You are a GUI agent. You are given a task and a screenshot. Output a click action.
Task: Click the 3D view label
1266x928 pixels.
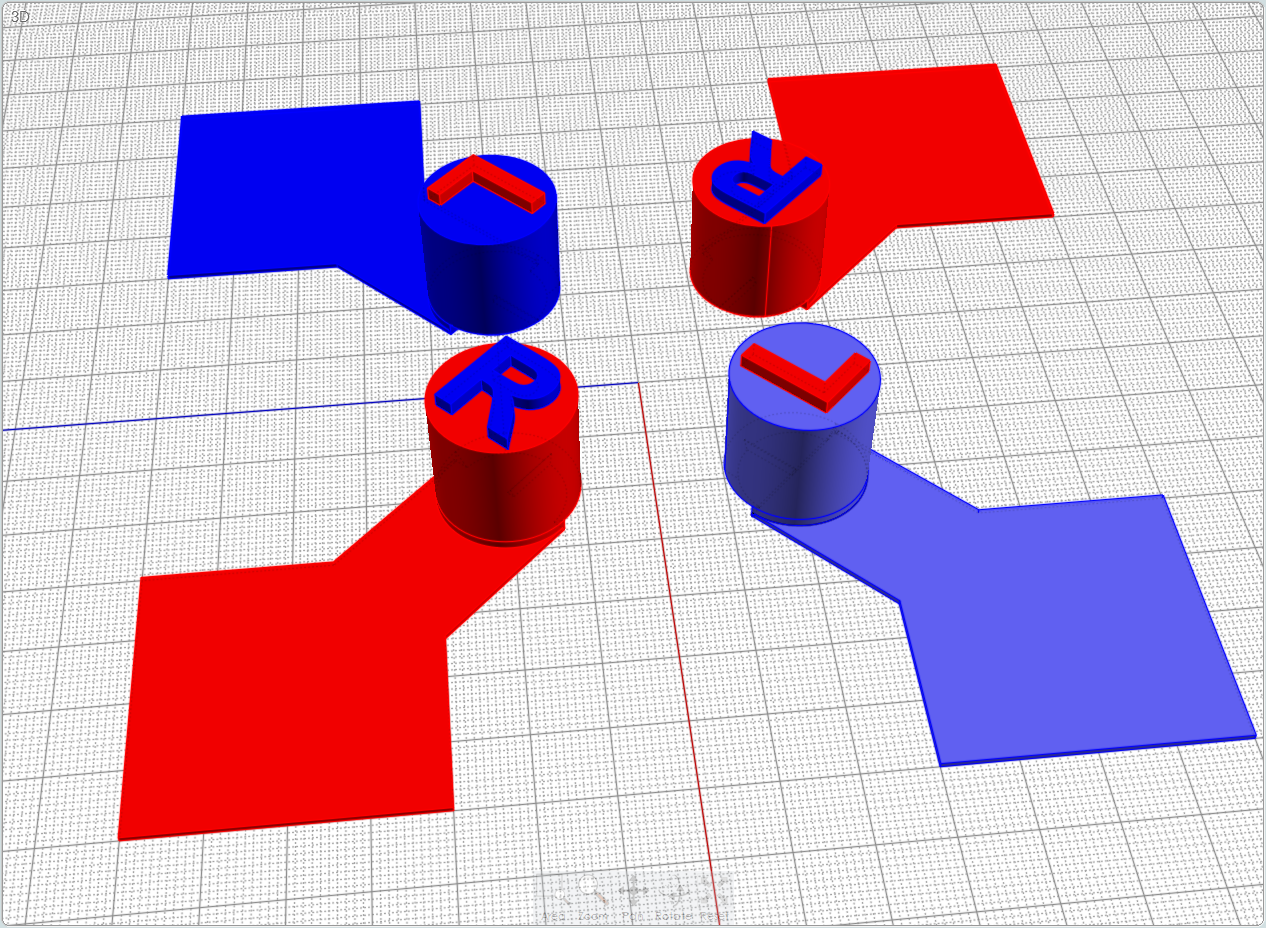[20, 17]
